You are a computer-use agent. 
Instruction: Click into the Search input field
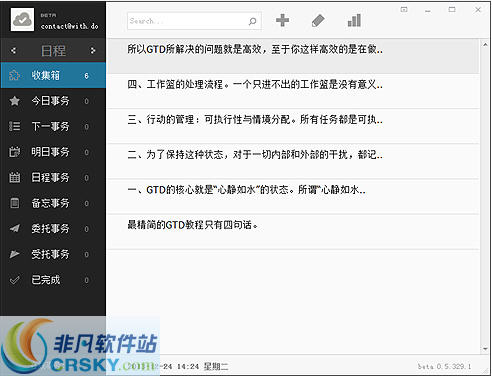[194, 21]
